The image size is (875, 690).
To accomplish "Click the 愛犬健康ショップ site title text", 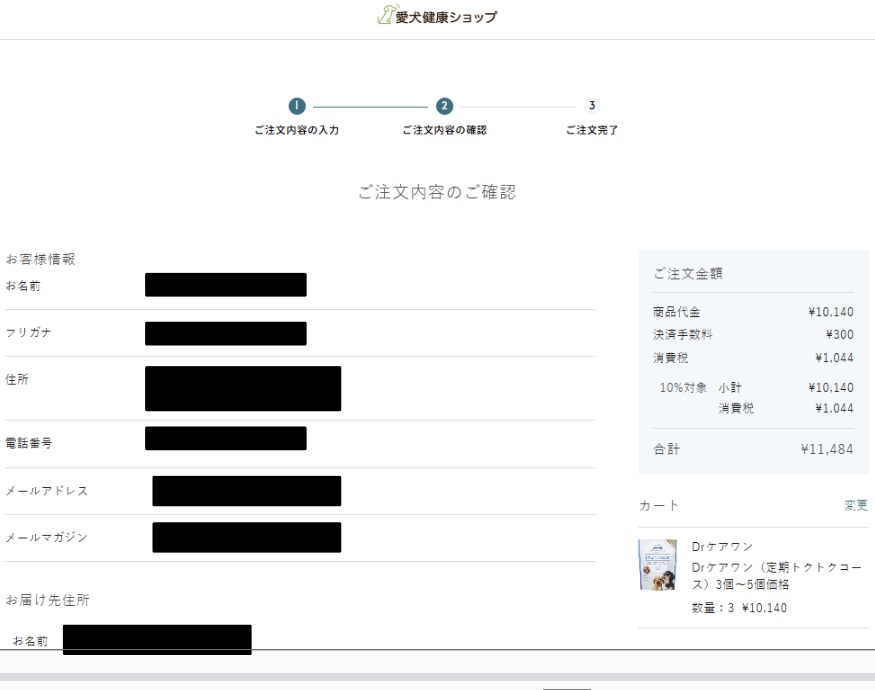I will 446,17.
